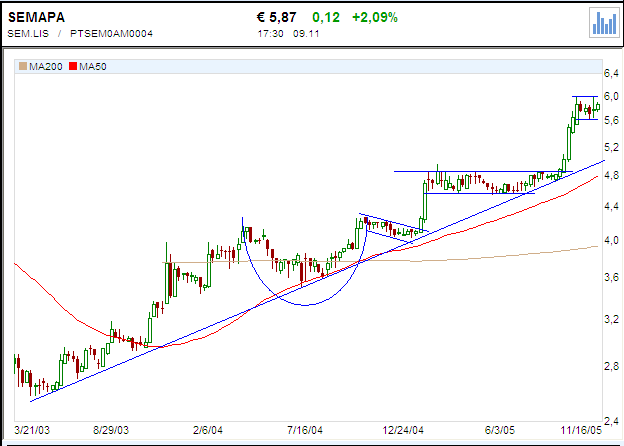Select the quote time 17:30
Image resolution: width=624 pixels, height=446 pixels.
[271, 34]
